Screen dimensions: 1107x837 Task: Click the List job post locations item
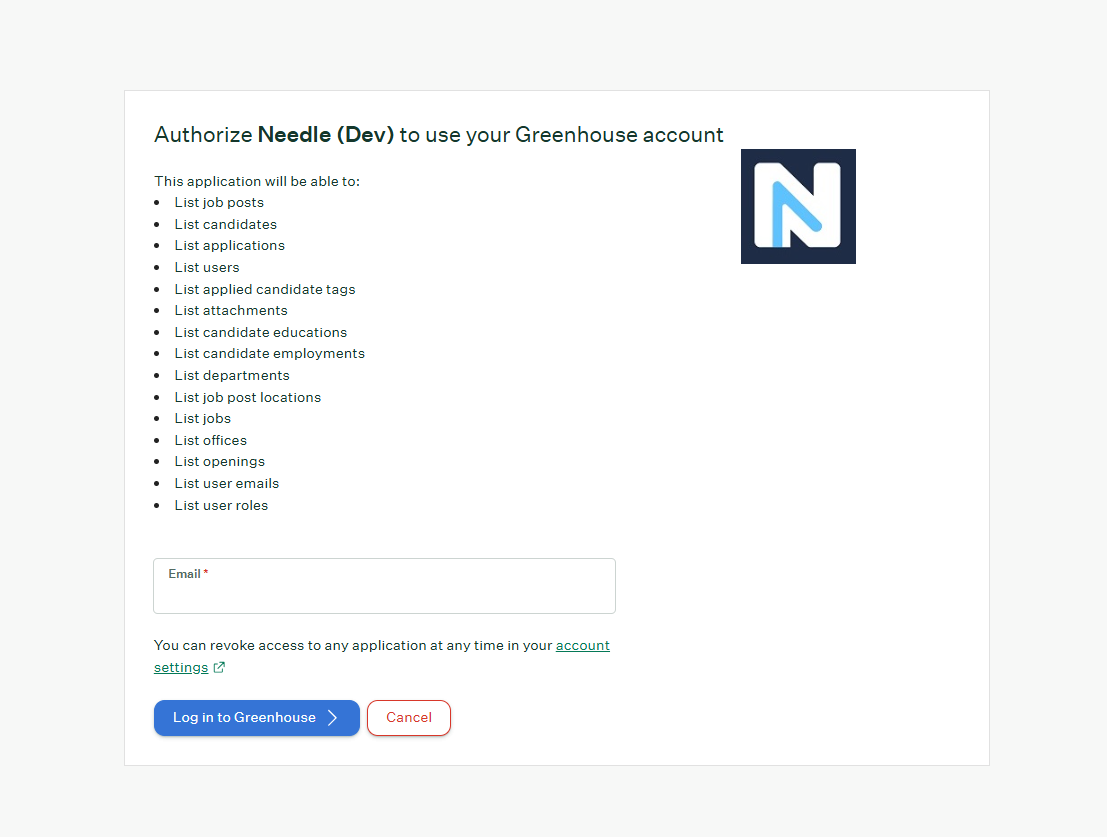click(x=248, y=398)
